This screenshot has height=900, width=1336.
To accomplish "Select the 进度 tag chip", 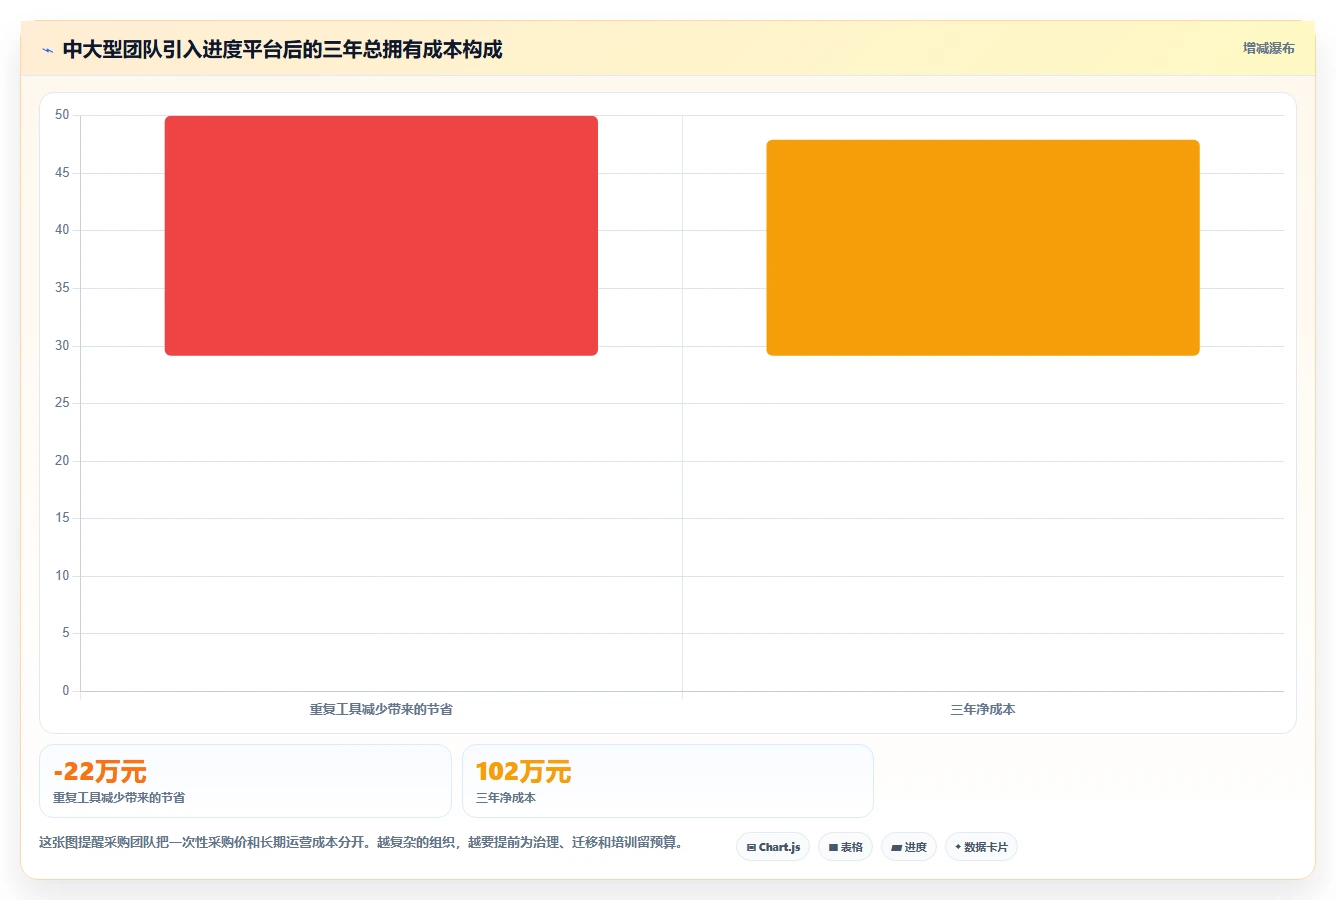I will point(909,847).
